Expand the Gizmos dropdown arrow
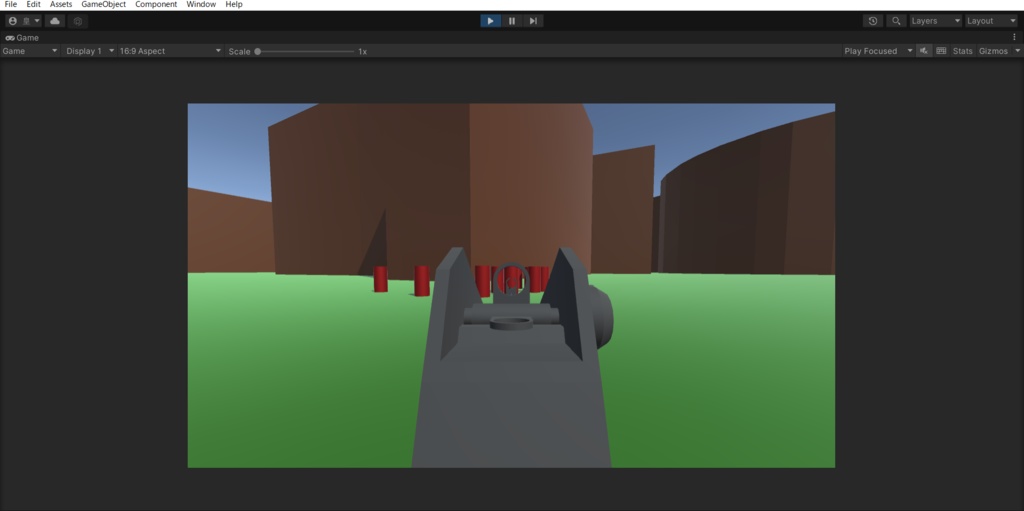This screenshot has width=1024, height=511. [x=1017, y=51]
